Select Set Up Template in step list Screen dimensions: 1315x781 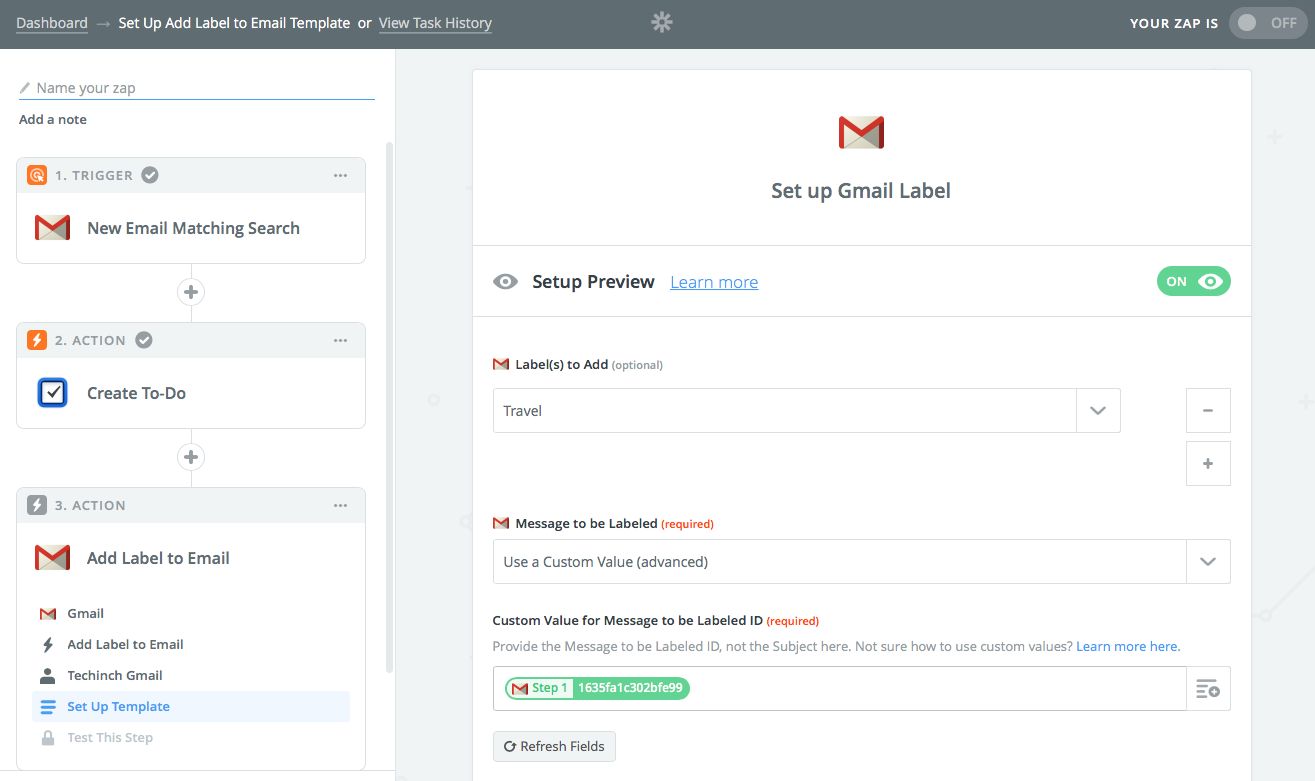[118, 706]
